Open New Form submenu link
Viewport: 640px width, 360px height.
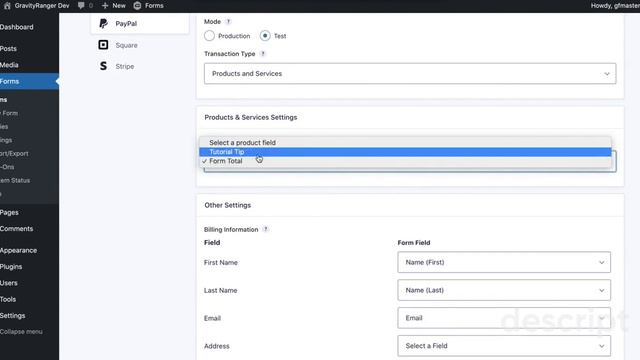click(x=9, y=113)
